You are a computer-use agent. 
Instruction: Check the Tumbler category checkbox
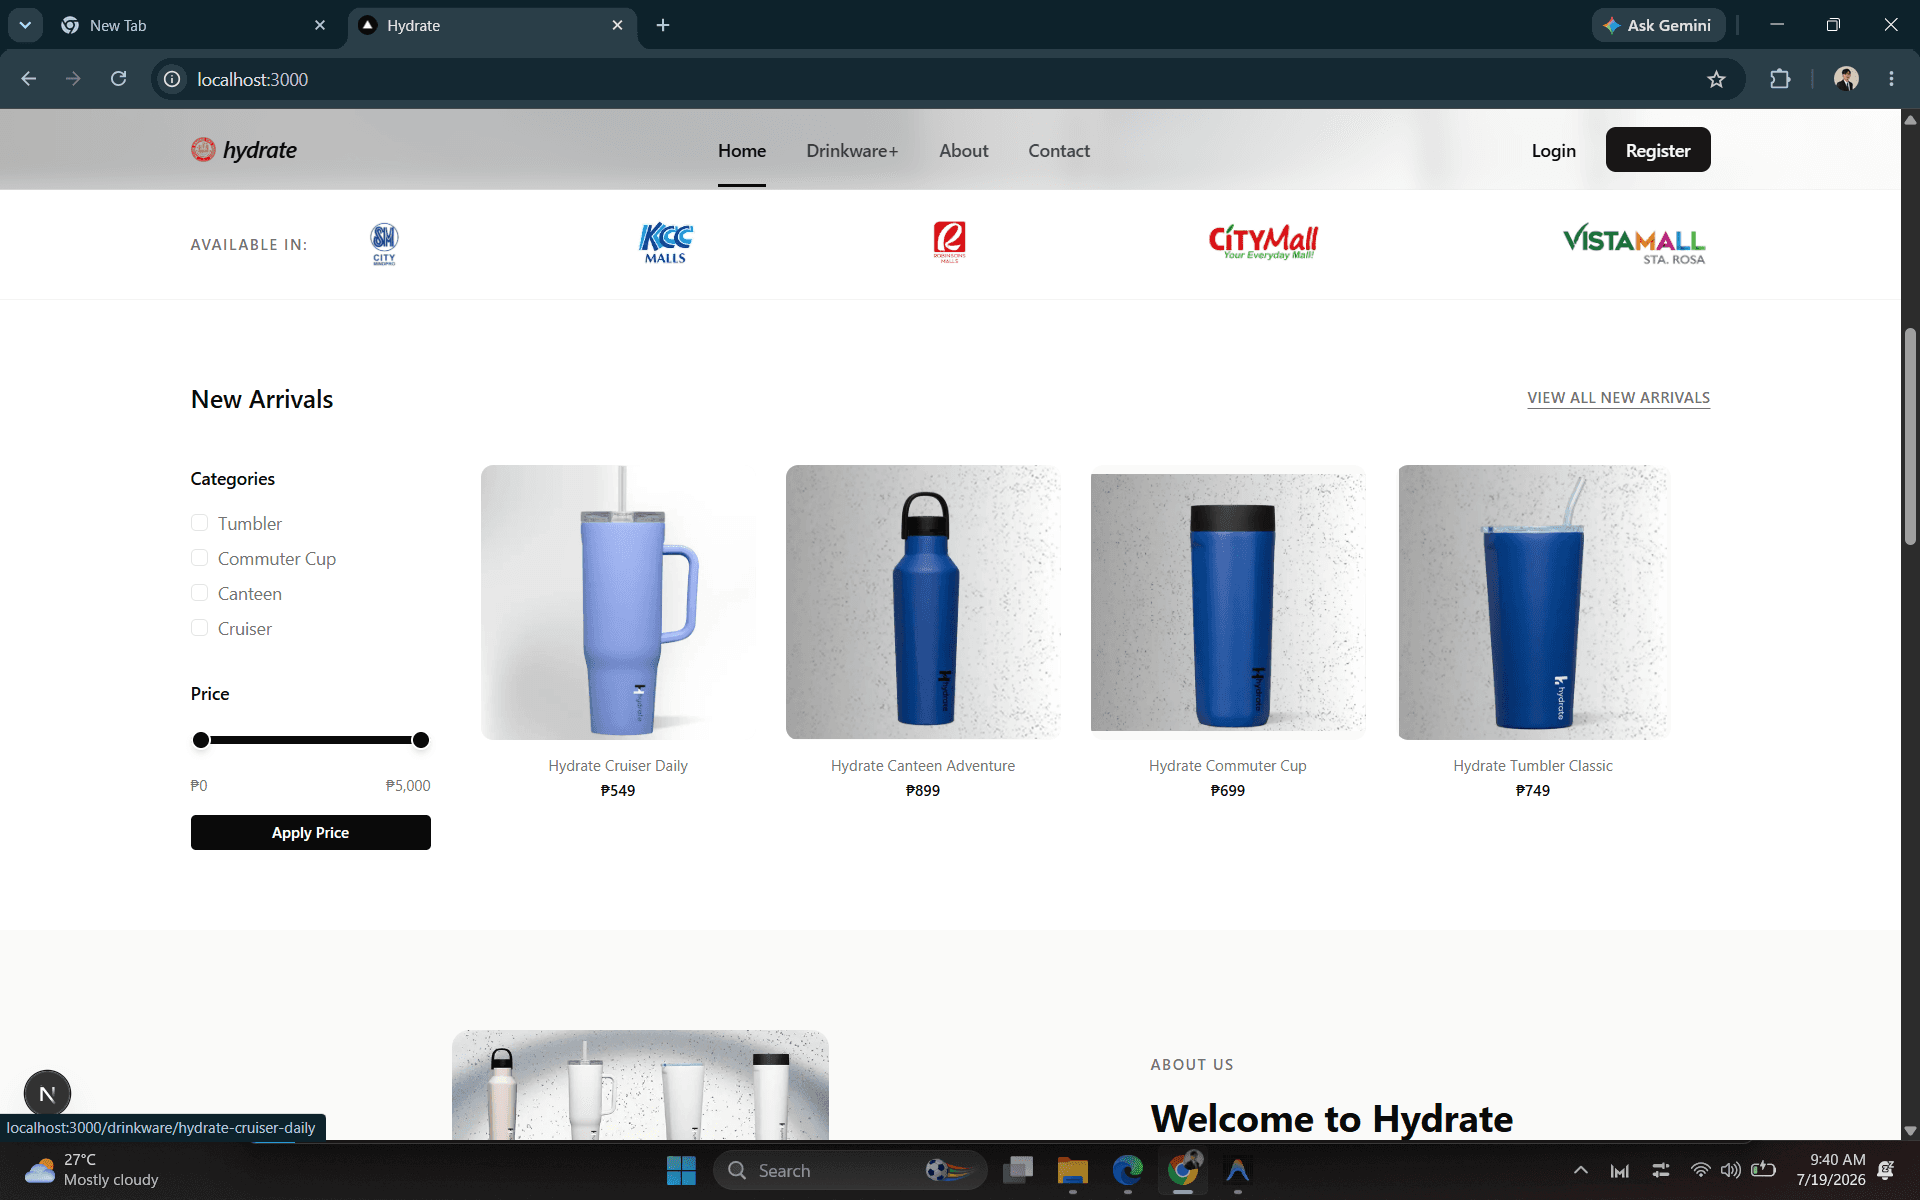coord(199,523)
